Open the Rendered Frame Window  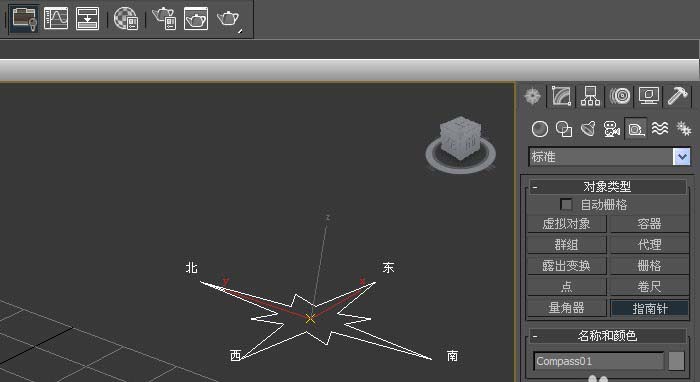click(196, 19)
